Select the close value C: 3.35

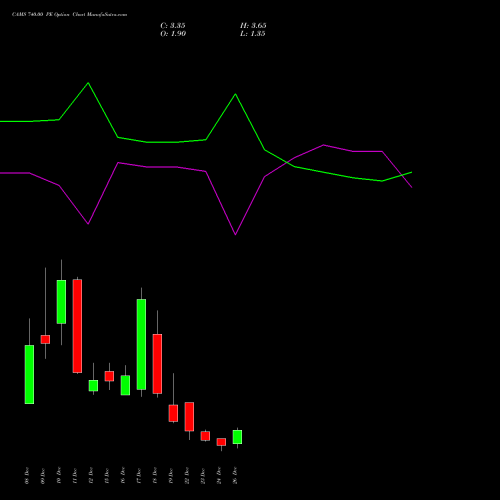(173, 26)
